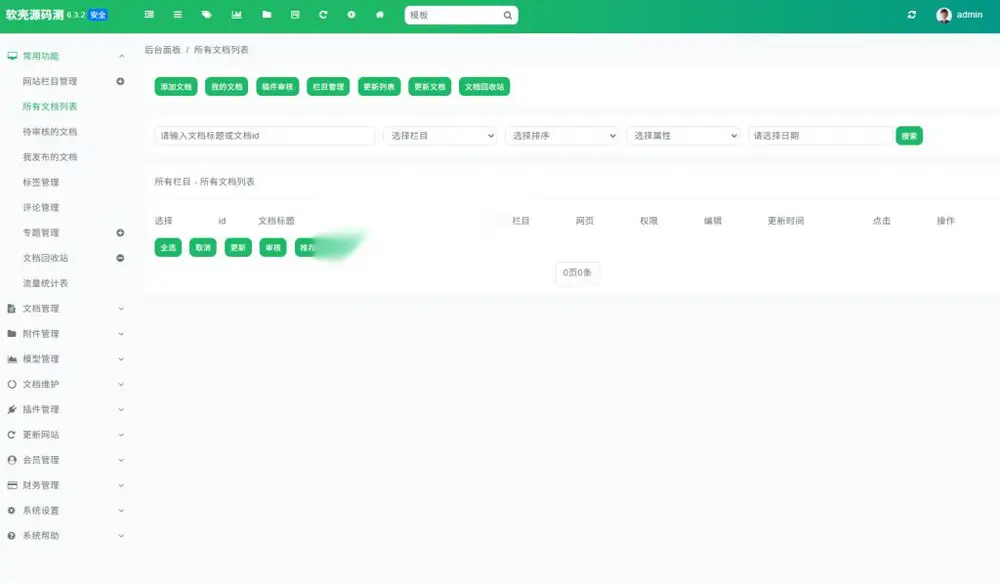1000x583 pixels.
Task: Open the 选择排序 dropdown
Action: [x=562, y=135]
